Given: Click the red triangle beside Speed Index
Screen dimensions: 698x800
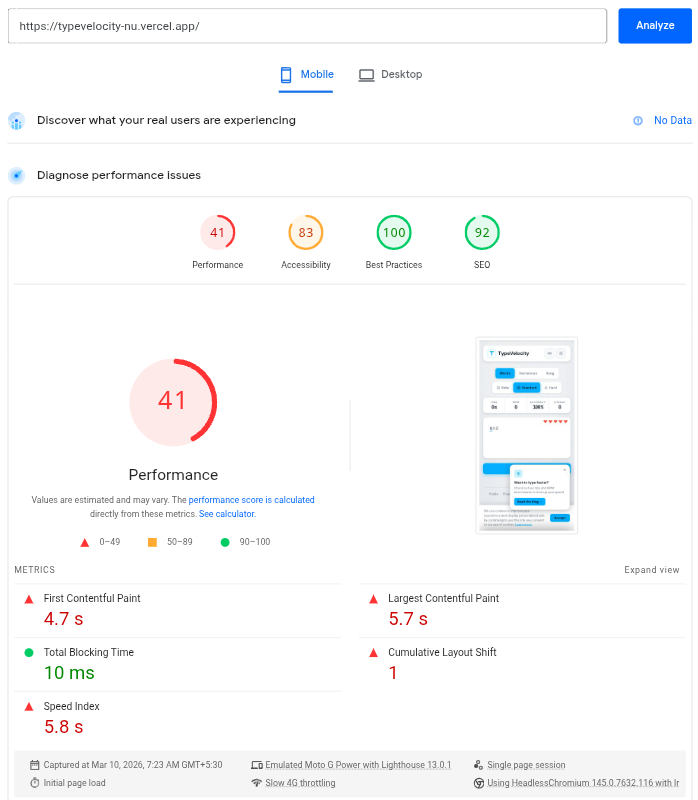Looking at the screenshot, I should (x=29, y=707).
